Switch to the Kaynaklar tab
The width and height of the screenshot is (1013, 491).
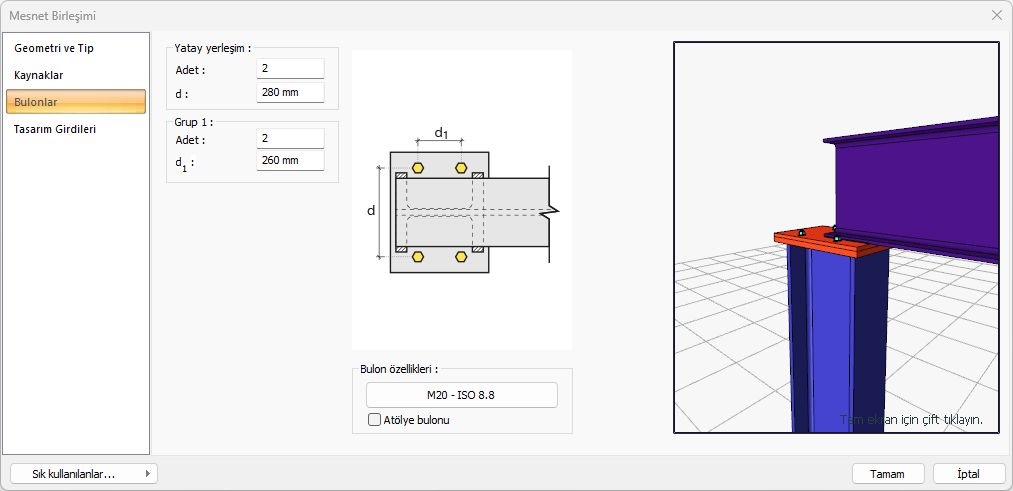[x=39, y=75]
